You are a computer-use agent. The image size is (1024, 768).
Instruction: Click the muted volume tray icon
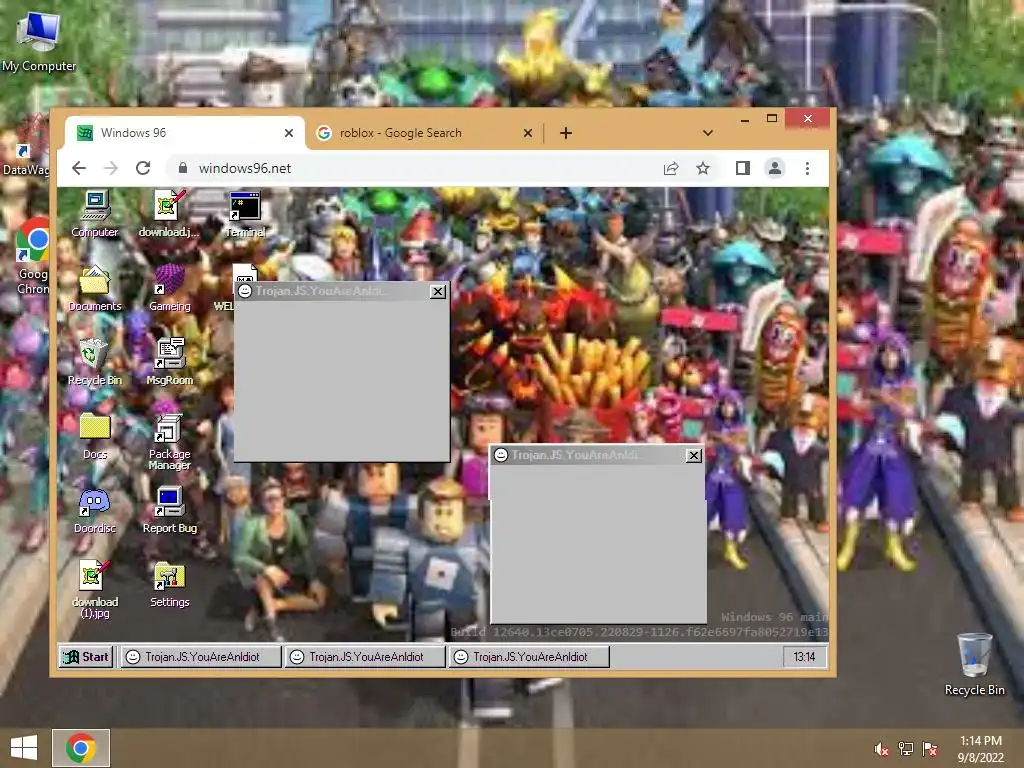pos(882,749)
